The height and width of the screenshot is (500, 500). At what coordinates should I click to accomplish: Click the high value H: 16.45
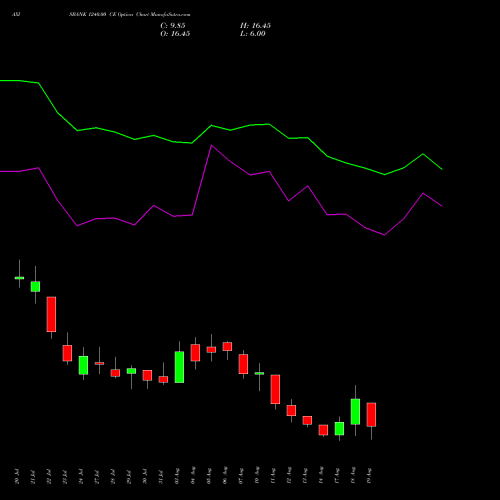pos(255,26)
